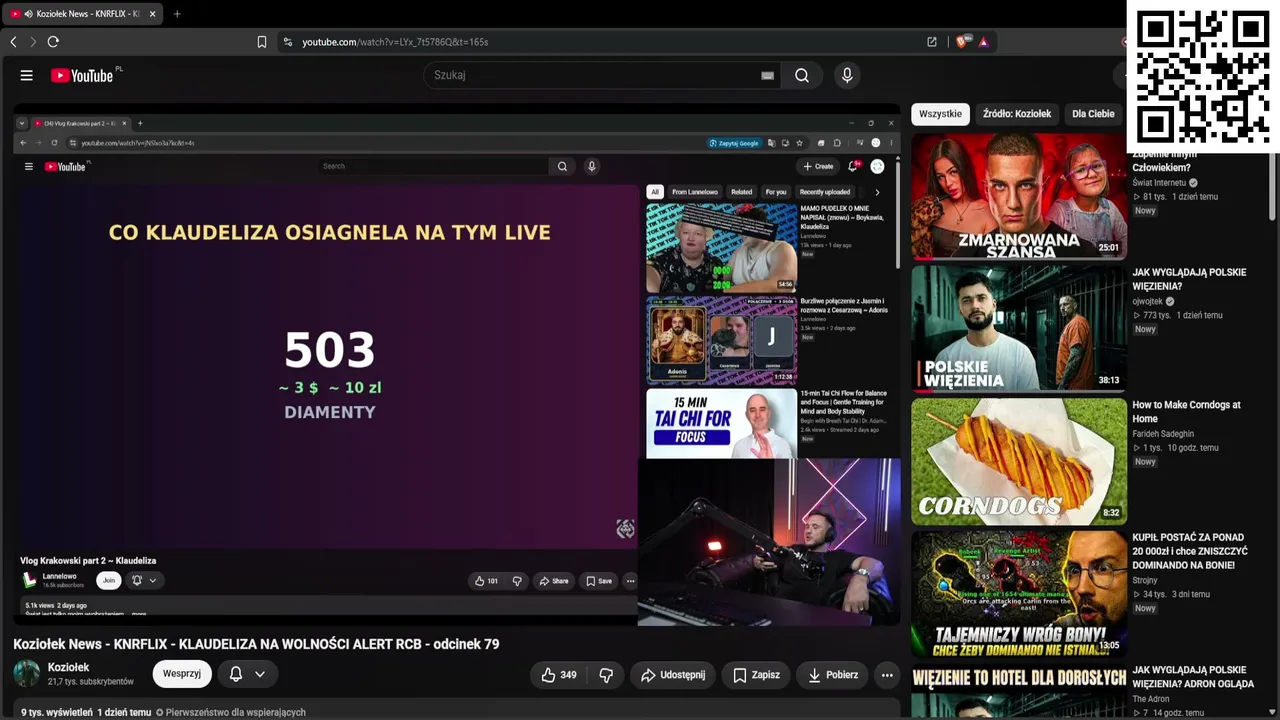Open the Corndogs video thumbnail
The width and height of the screenshot is (1280, 720).
point(1019,462)
